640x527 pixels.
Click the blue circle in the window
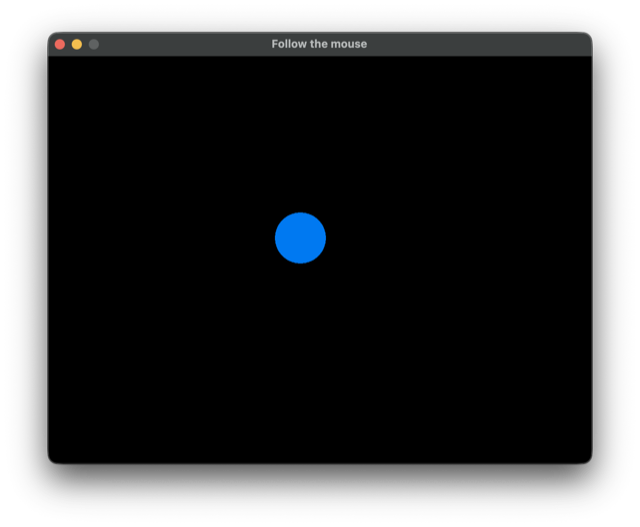click(x=300, y=238)
